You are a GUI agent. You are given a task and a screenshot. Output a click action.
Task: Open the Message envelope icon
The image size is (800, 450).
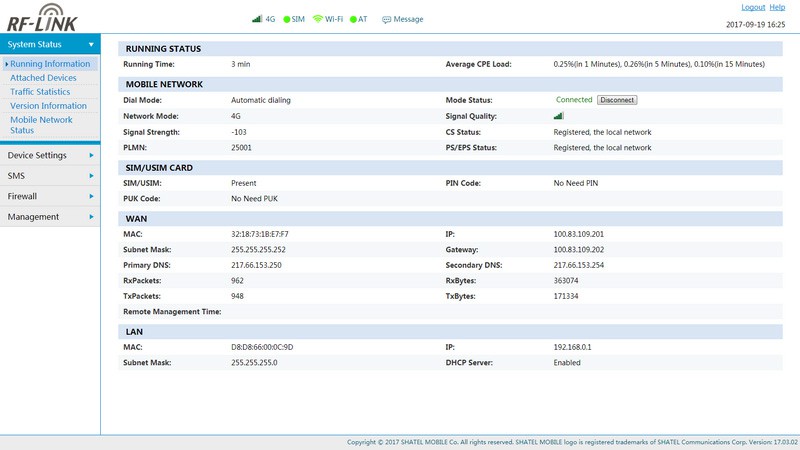[386, 19]
